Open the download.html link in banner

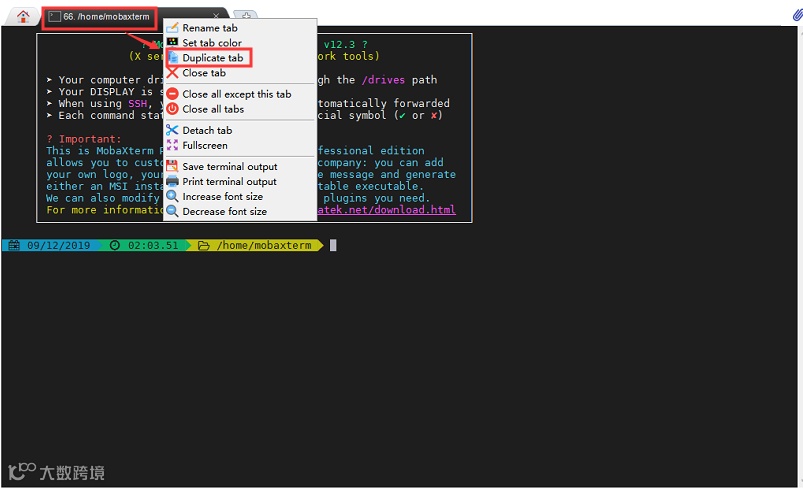pyautogui.click(x=387, y=210)
